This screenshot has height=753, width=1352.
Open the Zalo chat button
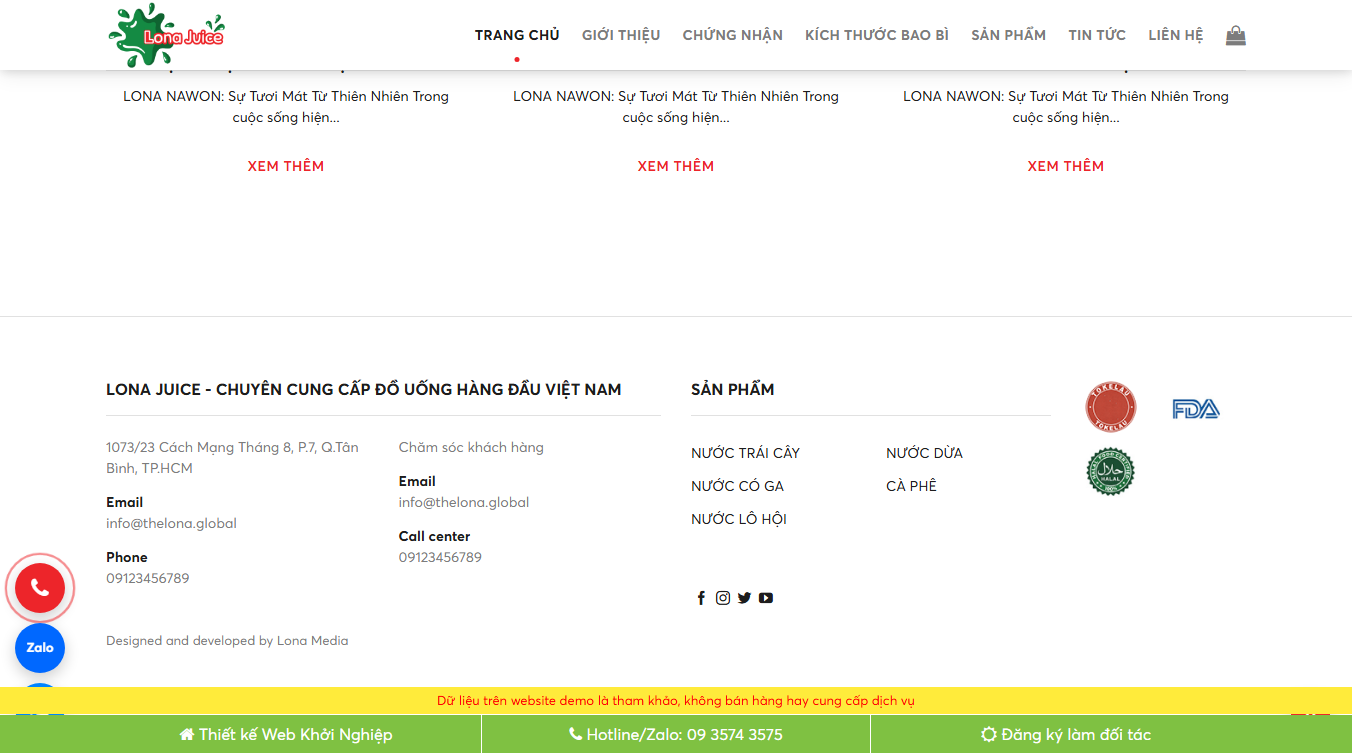(x=40, y=648)
